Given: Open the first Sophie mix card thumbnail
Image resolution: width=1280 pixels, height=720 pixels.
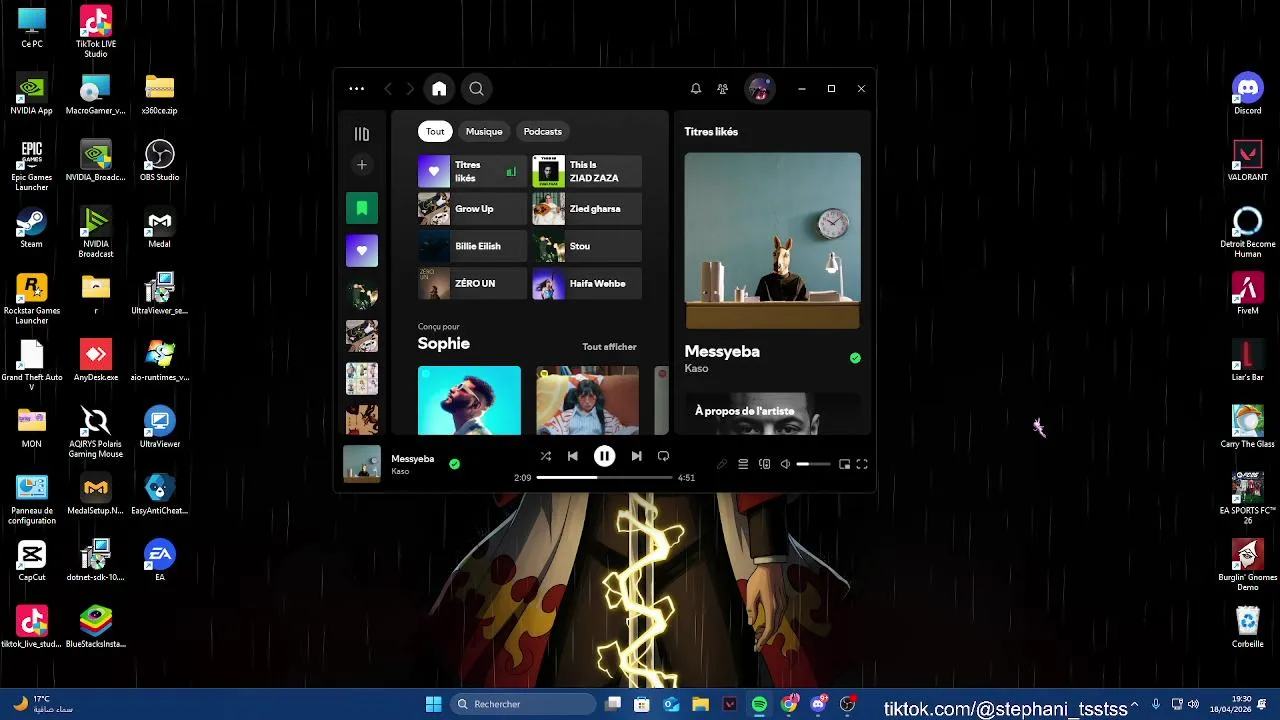Looking at the screenshot, I should [469, 401].
